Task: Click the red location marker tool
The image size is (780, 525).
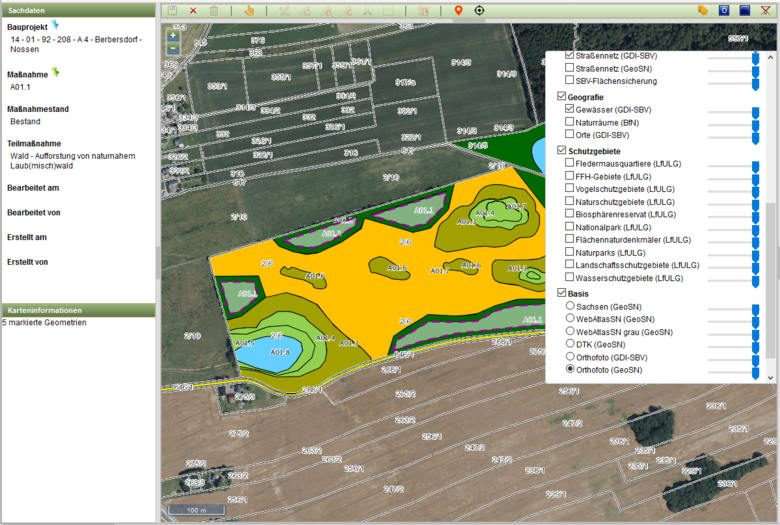Action: point(458,10)
